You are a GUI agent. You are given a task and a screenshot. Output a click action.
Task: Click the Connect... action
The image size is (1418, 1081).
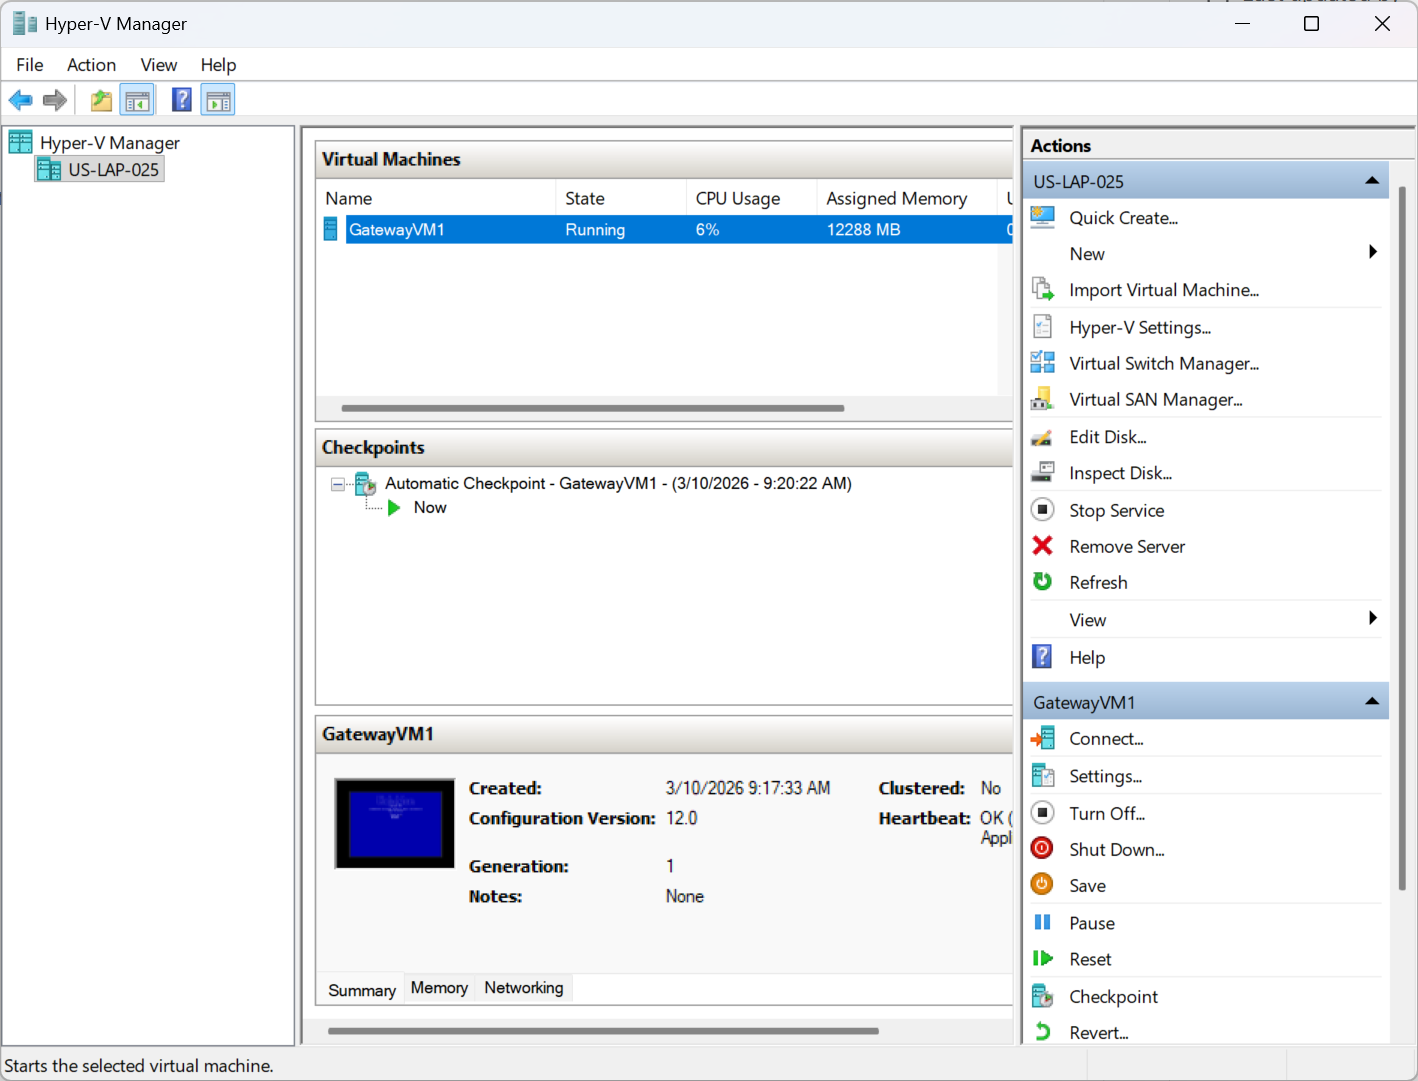[1106, 739]
